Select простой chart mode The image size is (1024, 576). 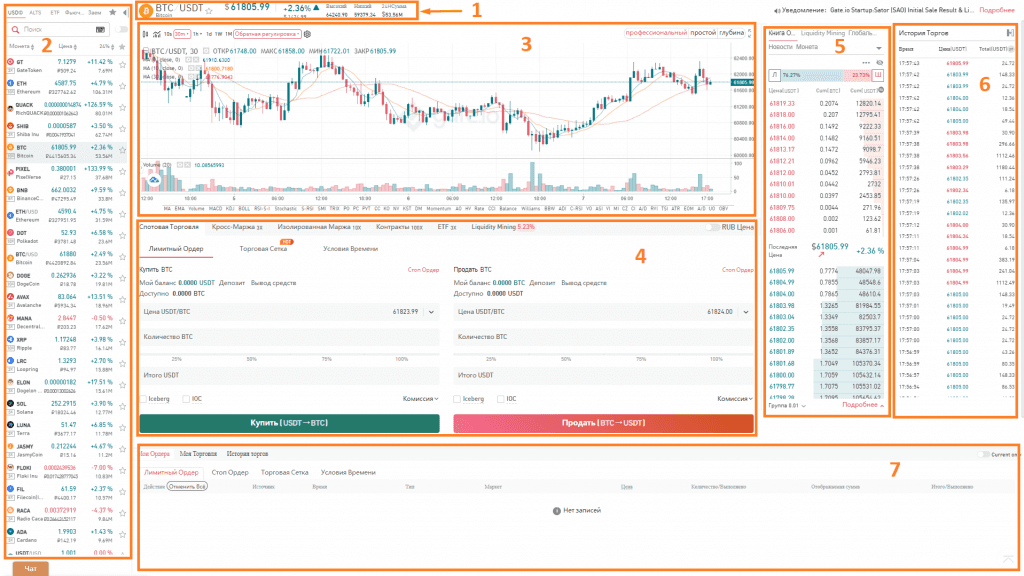(703, 33)
